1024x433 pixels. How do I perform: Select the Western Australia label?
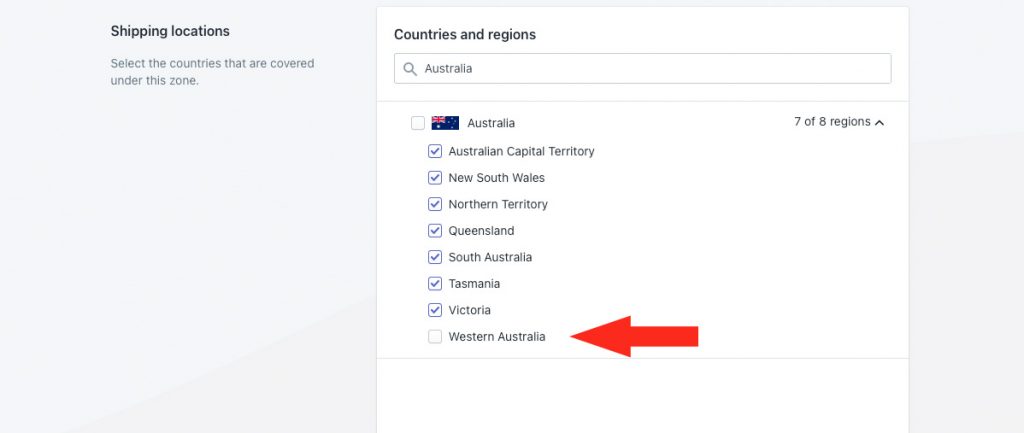[x=497, y=337]
